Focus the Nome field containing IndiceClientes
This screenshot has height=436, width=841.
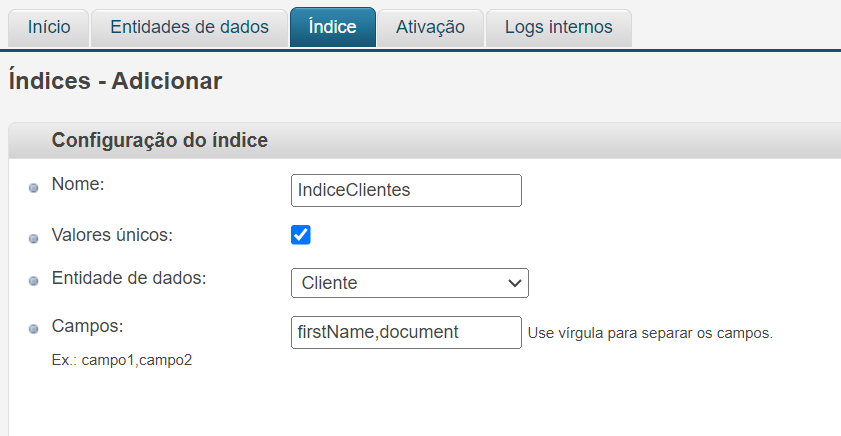tap(406, 190)
